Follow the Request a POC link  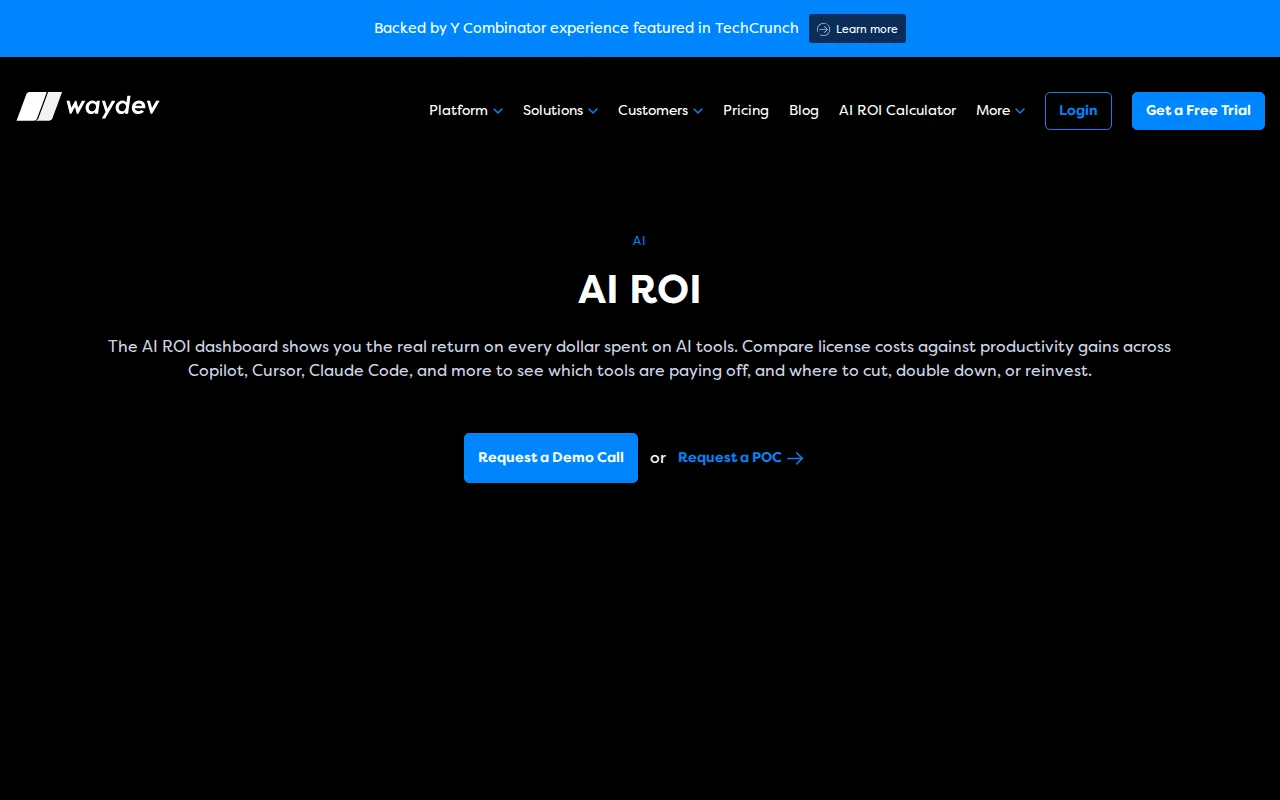click(x=741, y=458)
